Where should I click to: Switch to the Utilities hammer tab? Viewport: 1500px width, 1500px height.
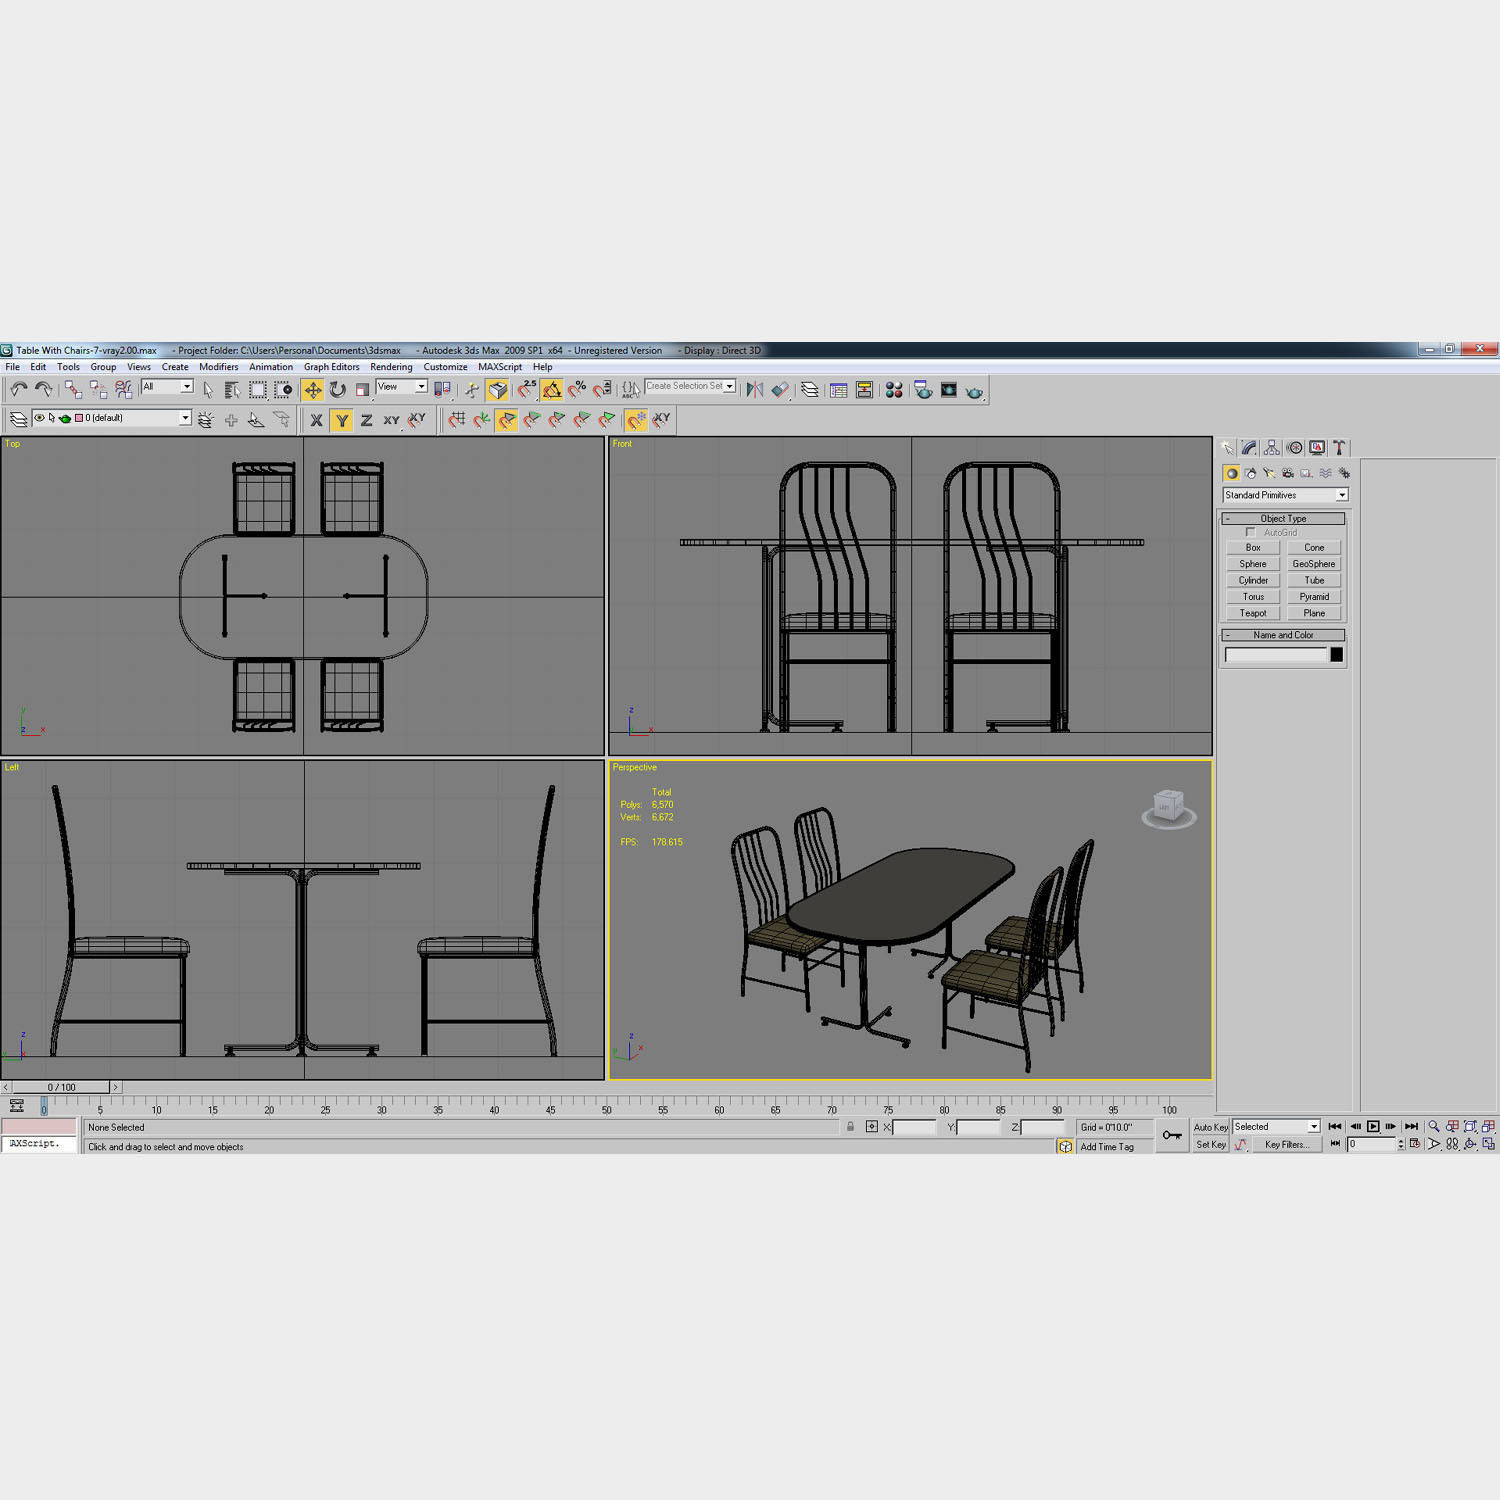pos(1340,448)
